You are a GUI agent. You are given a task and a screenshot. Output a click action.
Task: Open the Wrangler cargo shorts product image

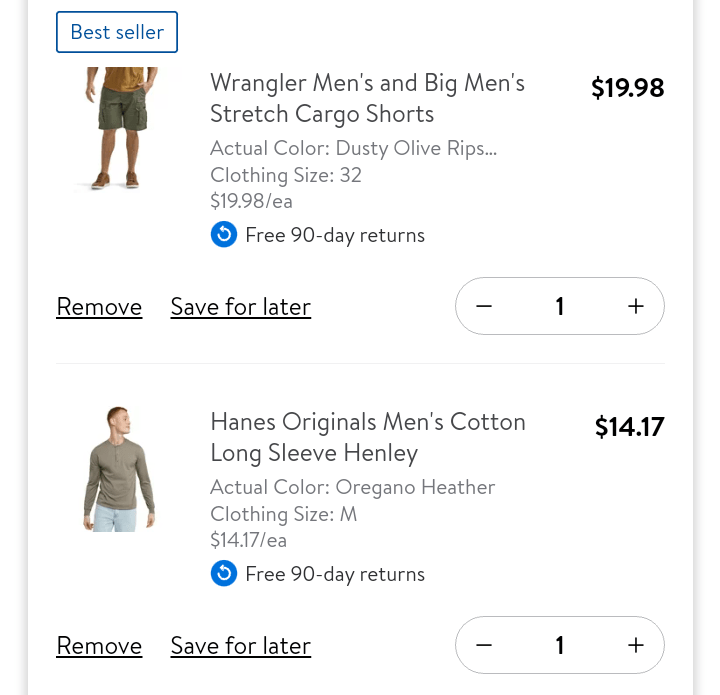tap(119, 128)
